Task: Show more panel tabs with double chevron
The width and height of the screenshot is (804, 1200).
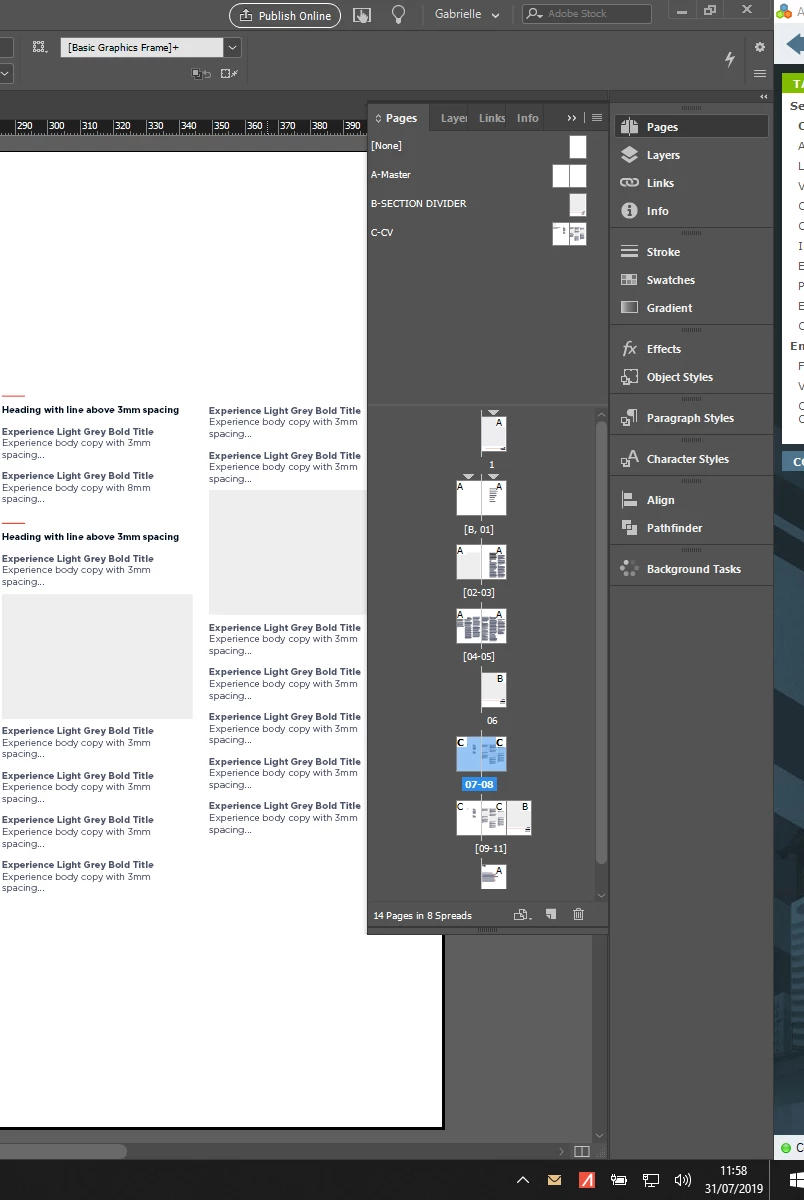Action: click(572, 118)
